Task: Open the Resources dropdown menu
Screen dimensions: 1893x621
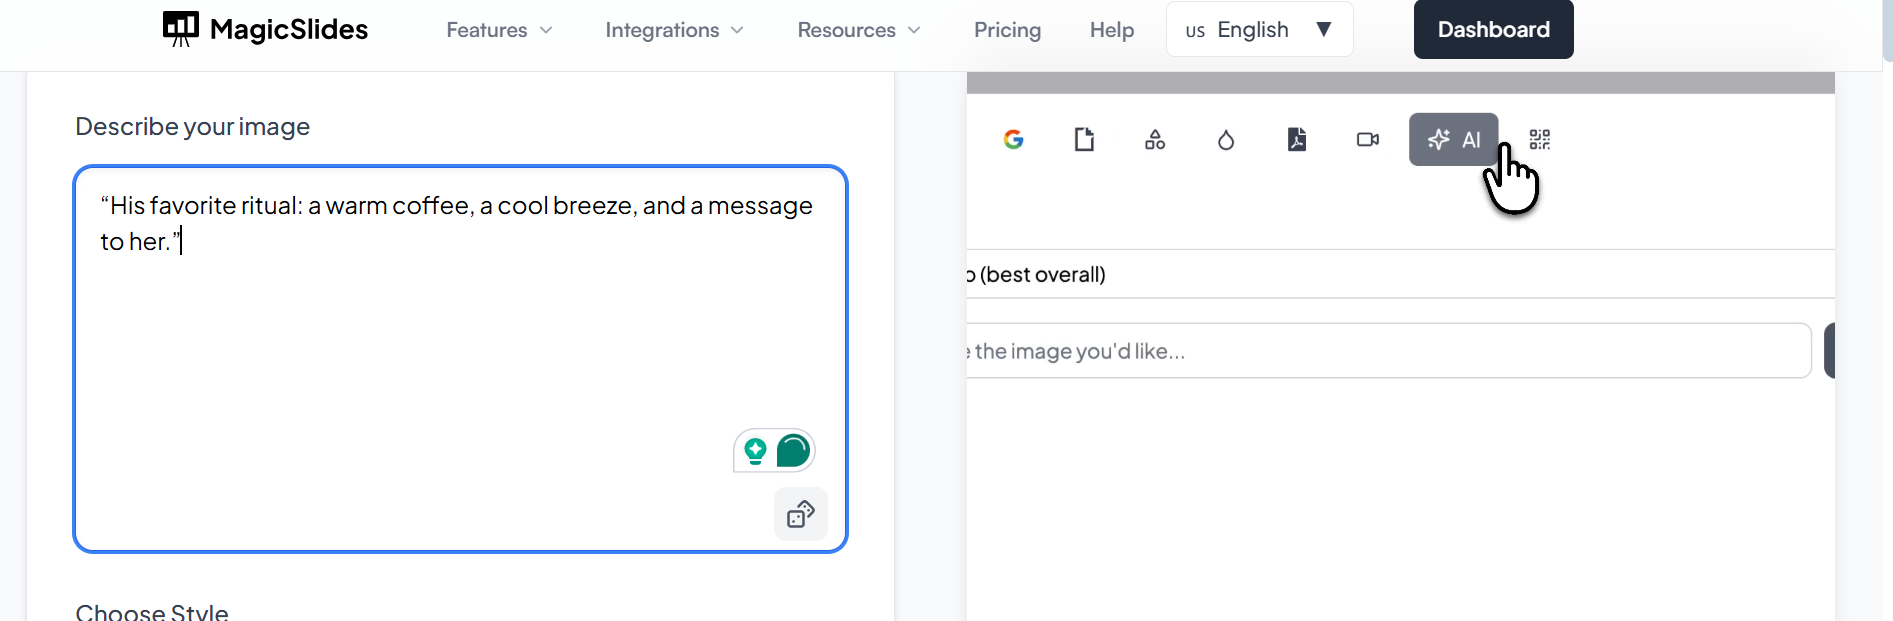Action: [858, 30]
